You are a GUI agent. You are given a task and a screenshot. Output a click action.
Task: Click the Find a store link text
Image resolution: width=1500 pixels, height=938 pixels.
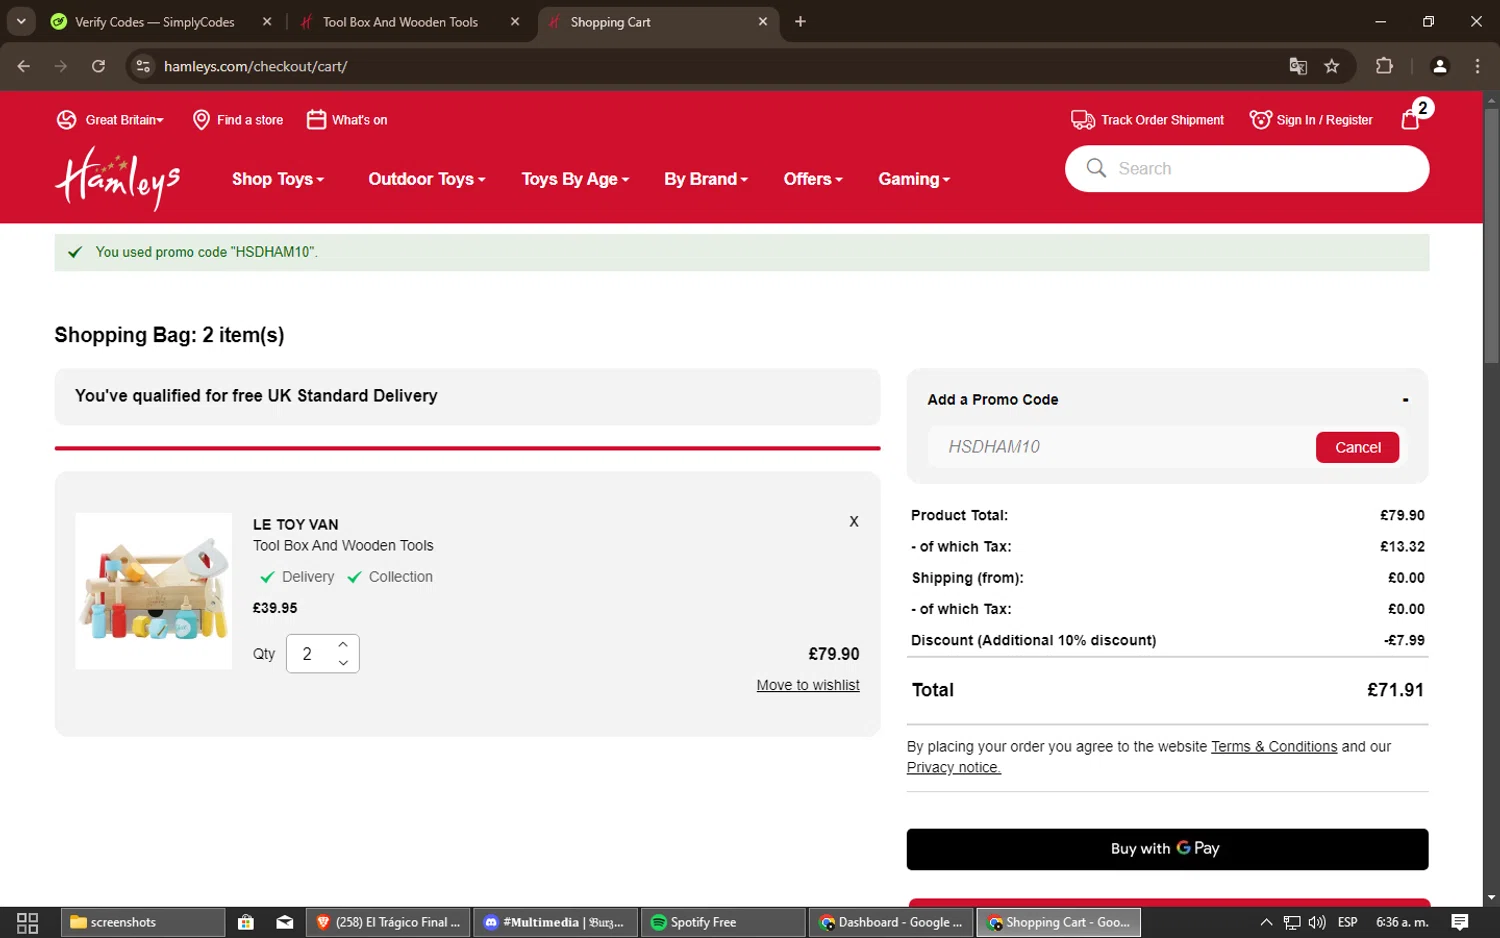coord(250,120)
